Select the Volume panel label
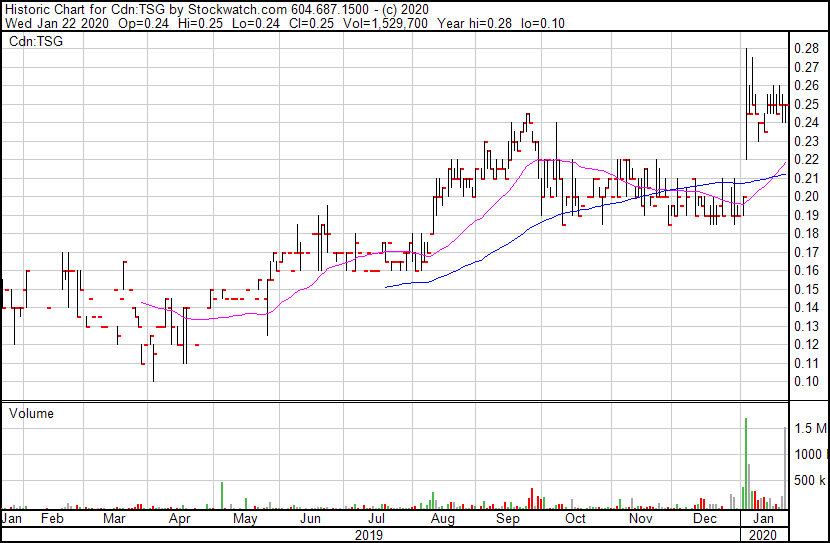The width and height of the screenshot is (830, 543). tap(31, 413)
